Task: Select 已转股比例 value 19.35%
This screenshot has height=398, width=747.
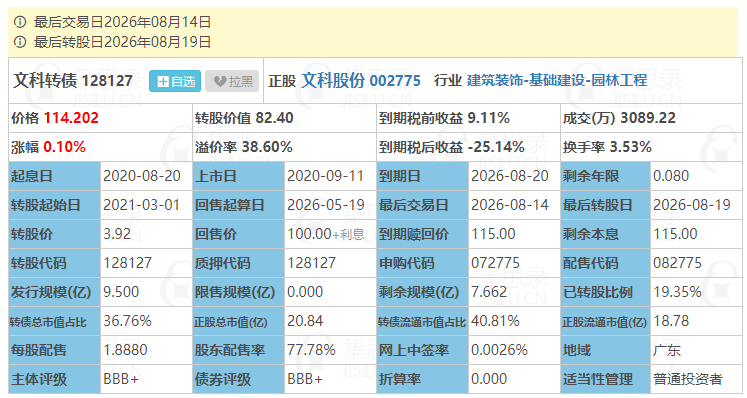Action: coord(677,292)
